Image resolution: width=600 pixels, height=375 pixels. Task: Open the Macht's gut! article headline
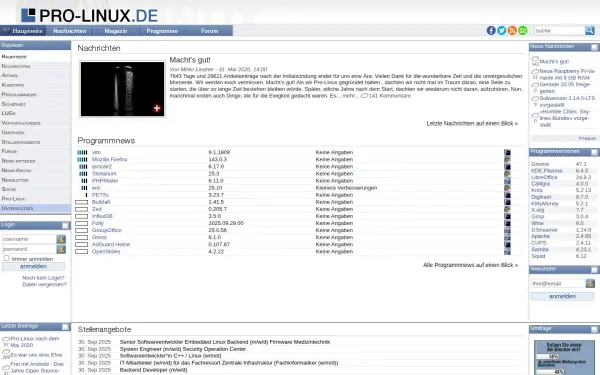point(190,60)
